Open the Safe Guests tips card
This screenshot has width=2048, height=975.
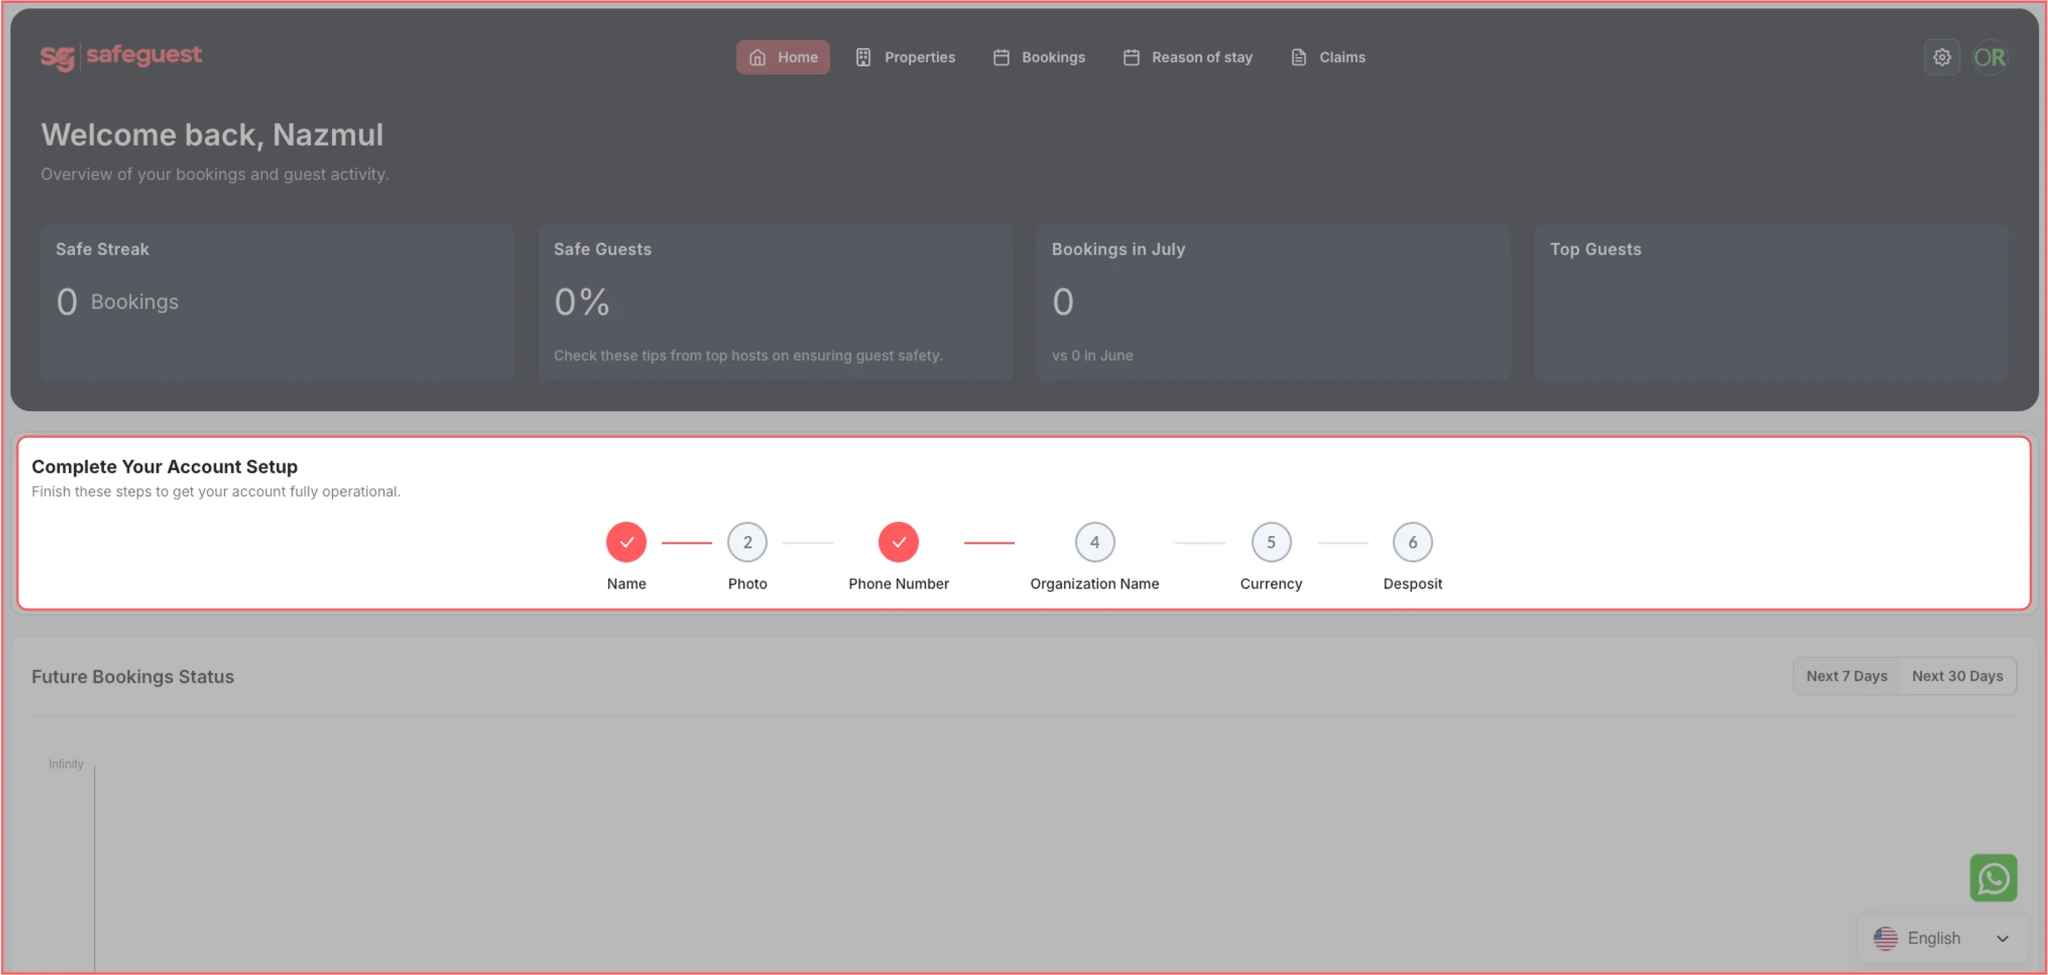775,302
